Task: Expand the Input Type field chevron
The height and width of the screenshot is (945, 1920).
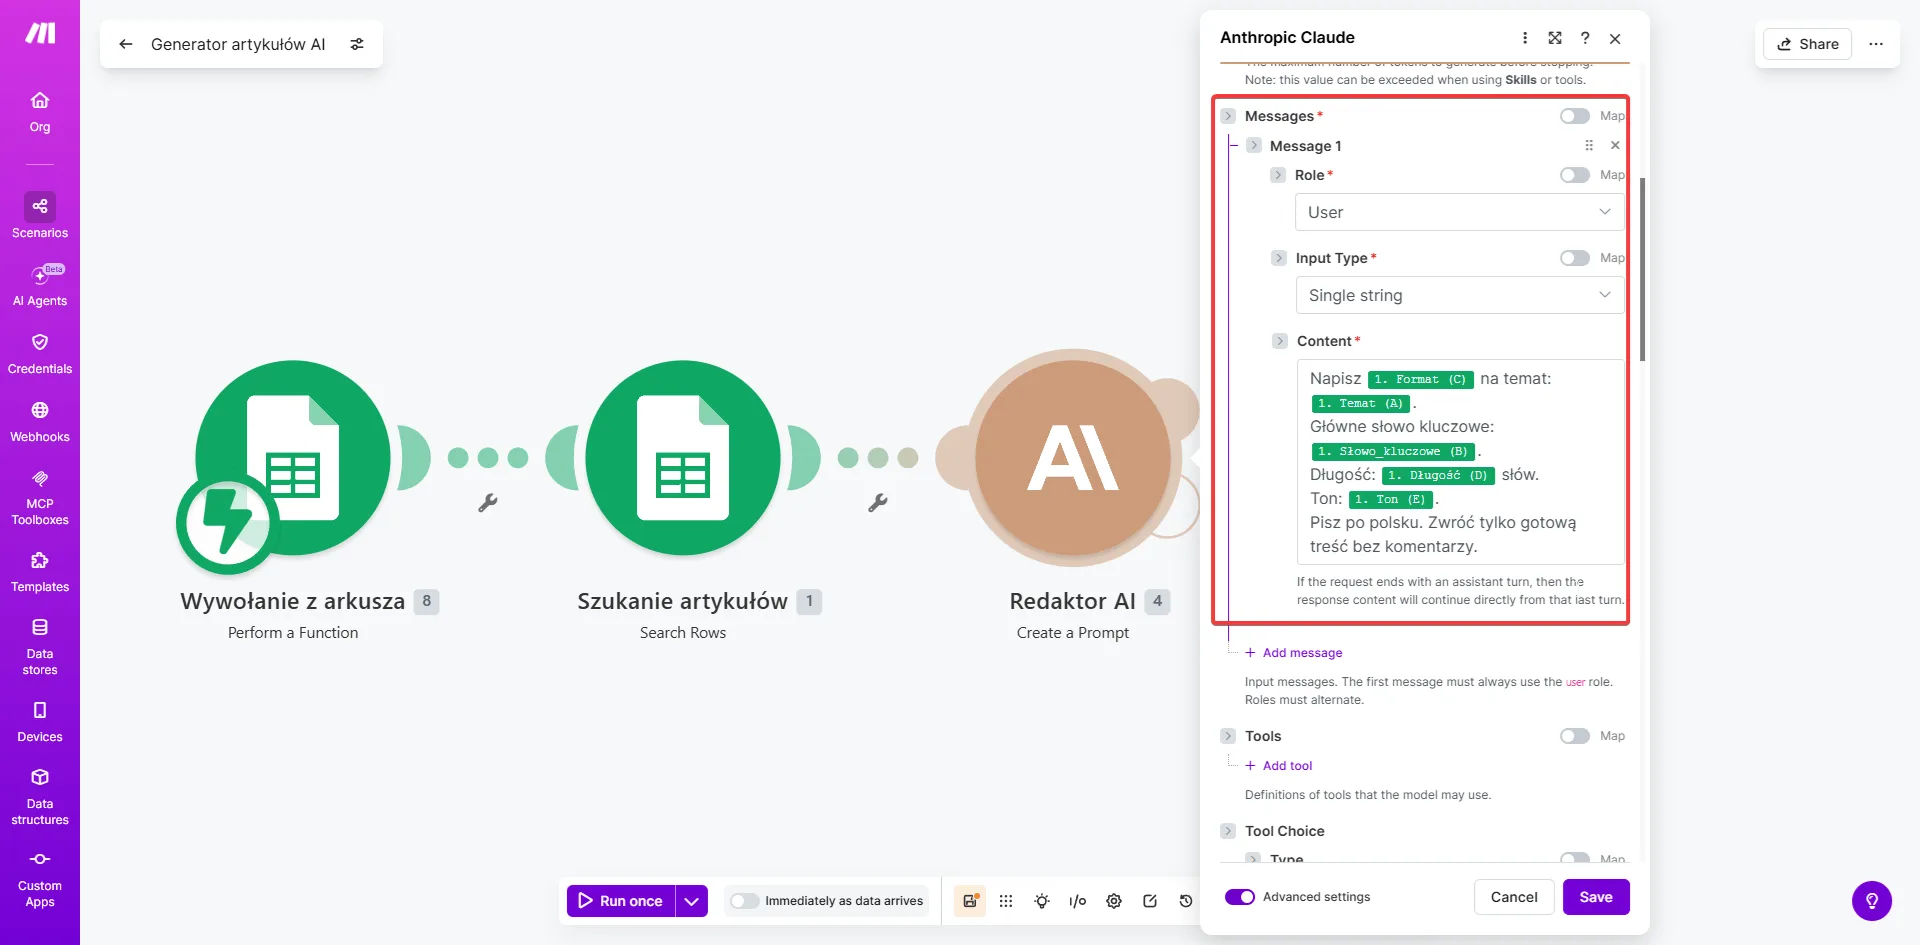Action: (1279, 258)
